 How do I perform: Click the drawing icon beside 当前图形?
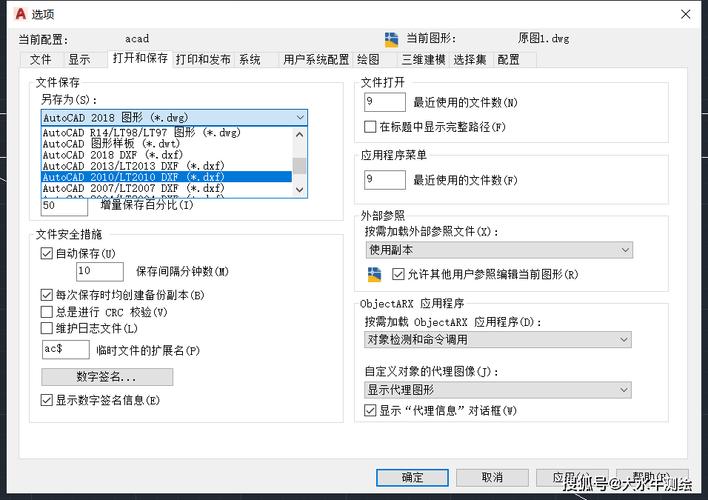(391, 40)
